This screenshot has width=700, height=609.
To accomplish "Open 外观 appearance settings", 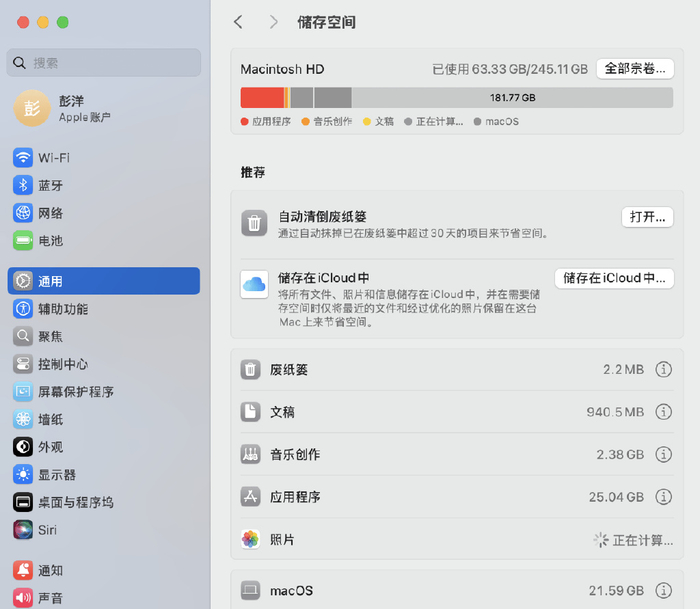I will 104,447.
